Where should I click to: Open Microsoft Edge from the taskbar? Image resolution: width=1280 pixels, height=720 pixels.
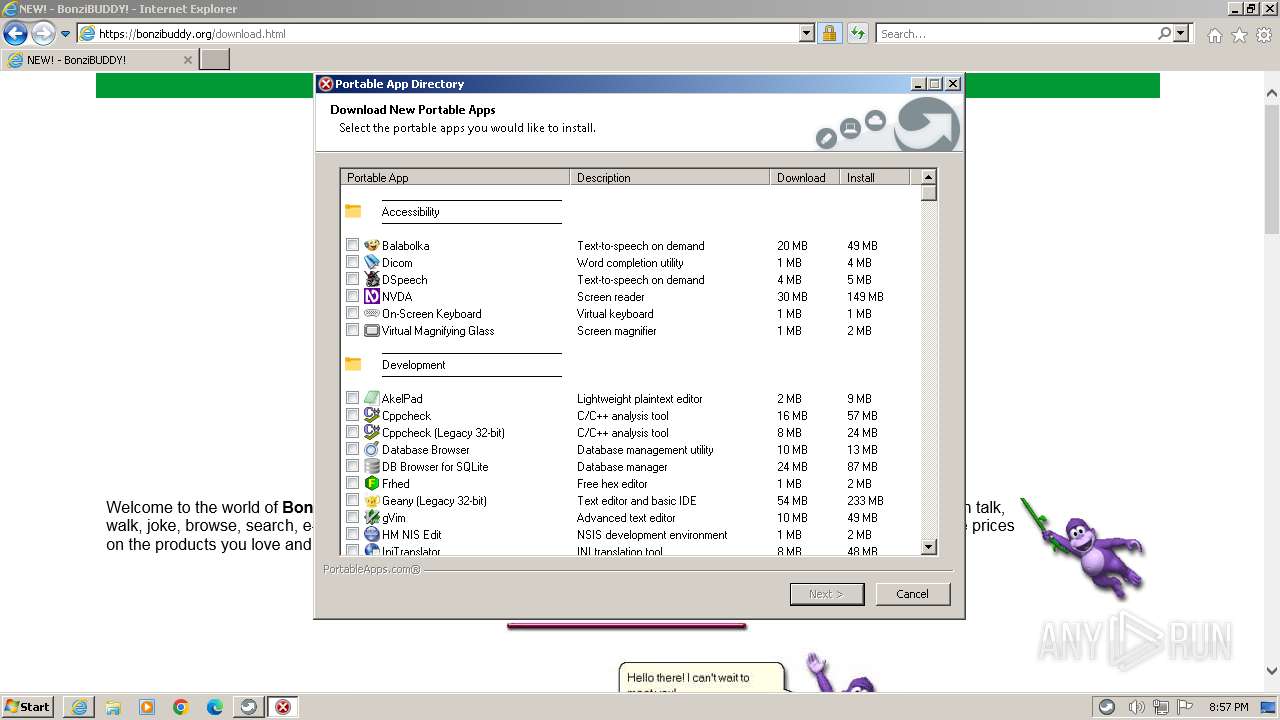click(x=215, y=707)
